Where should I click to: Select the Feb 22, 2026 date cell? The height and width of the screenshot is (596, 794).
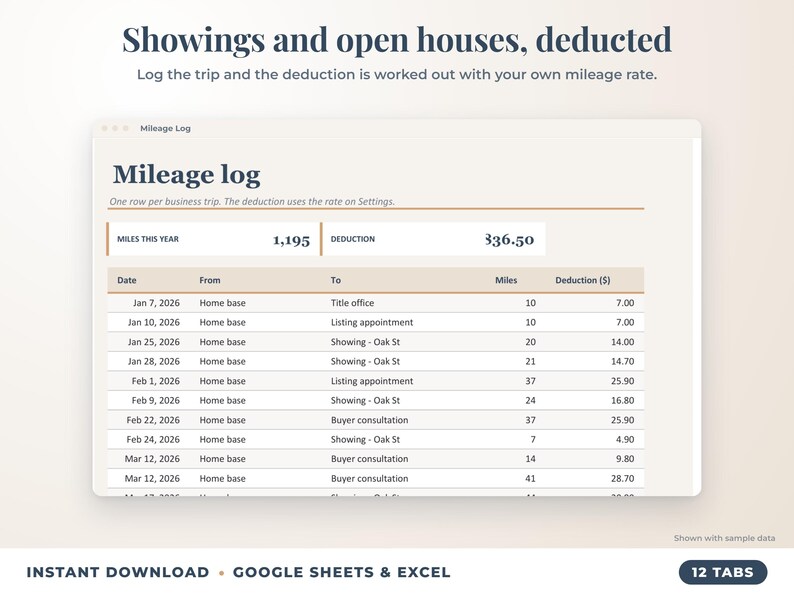click(x=153, y=420)
